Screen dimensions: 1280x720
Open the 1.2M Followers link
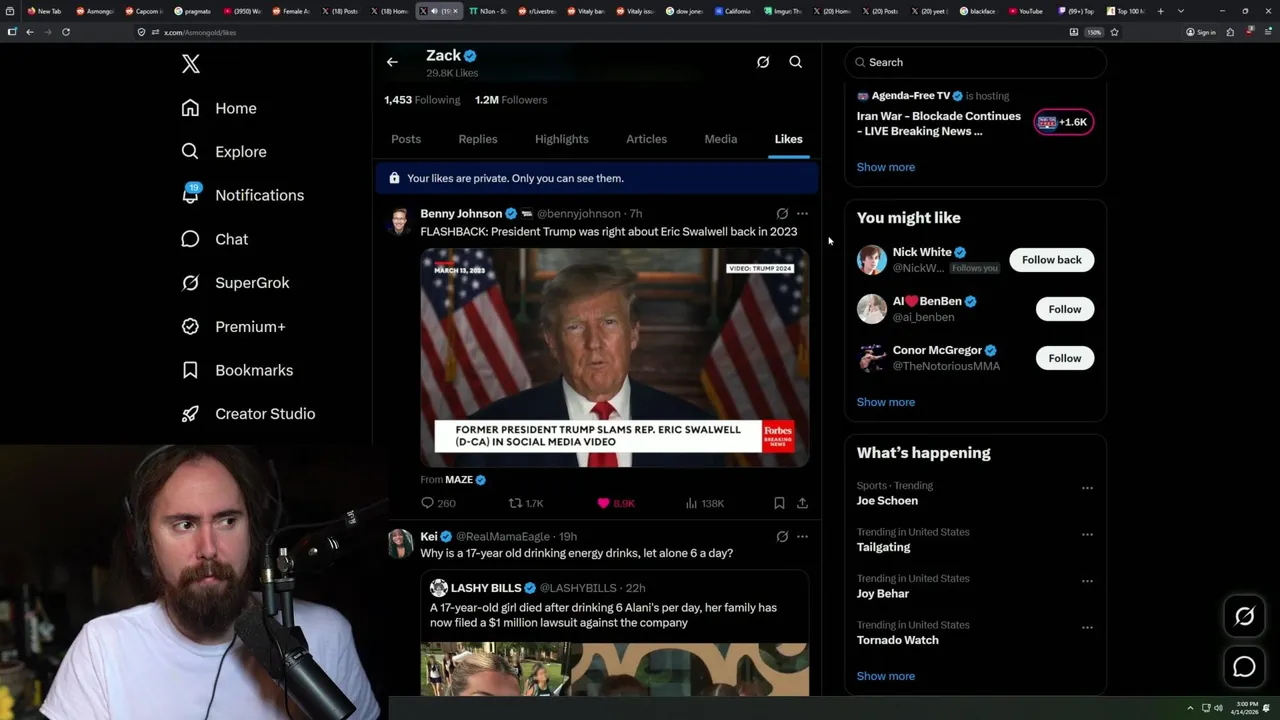pyautogui.click(x=511, y=100)
